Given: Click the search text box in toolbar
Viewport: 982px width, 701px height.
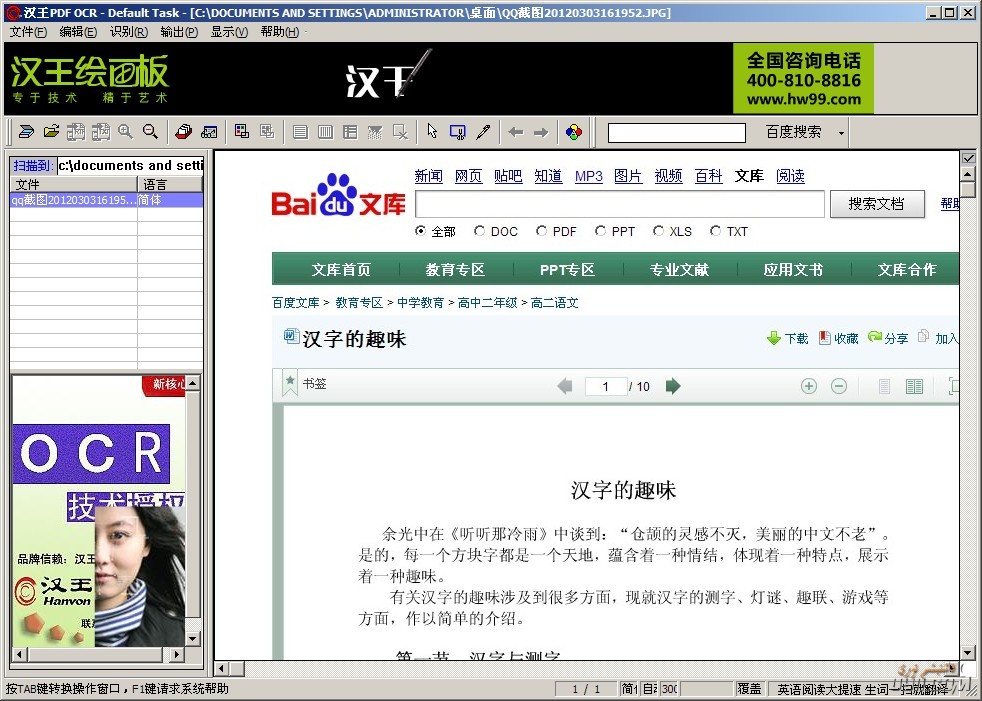Looking at the screenshot, I should (676, 133).
